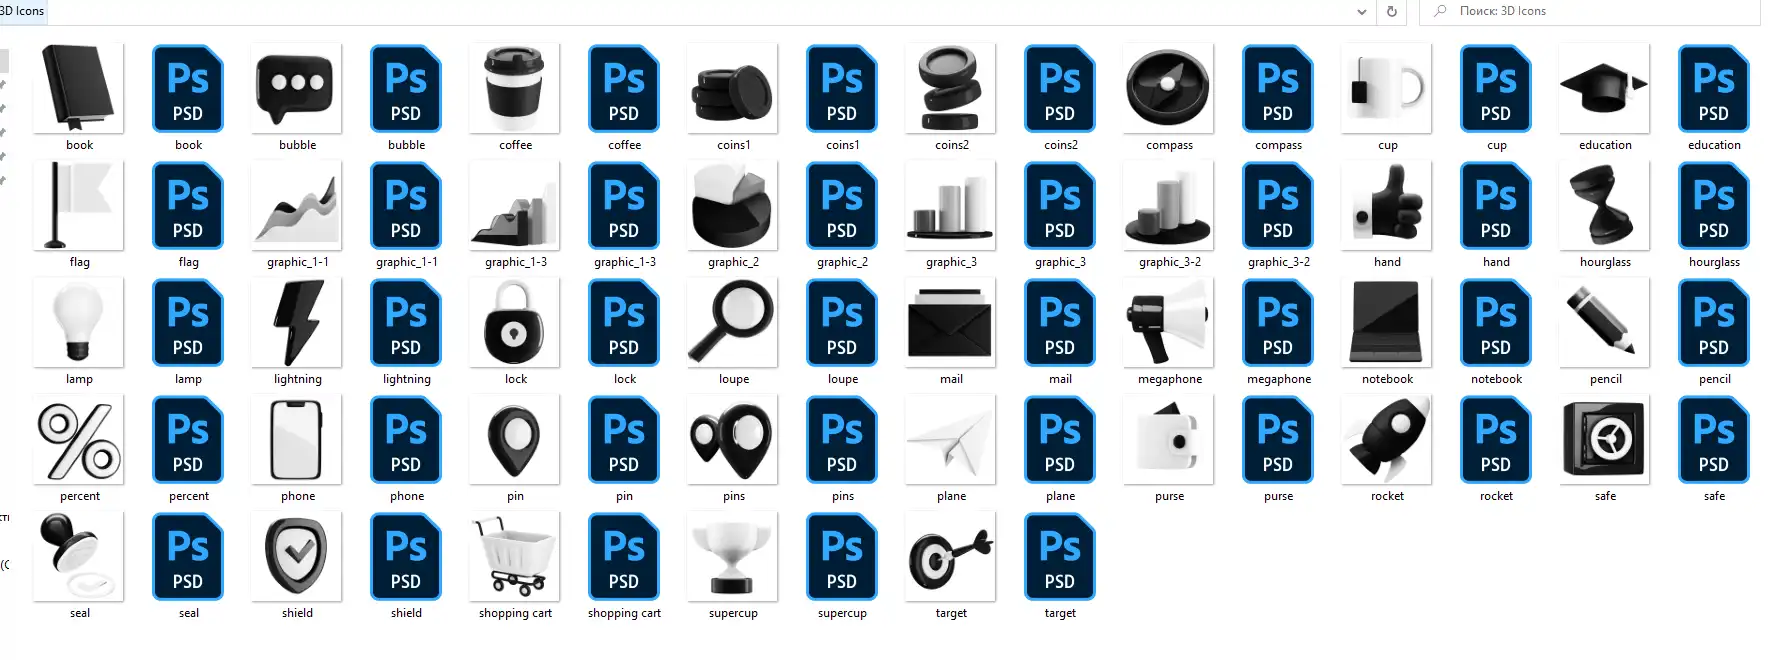Click the lightning bolt image thumbnail
Viewport: 1773px width, 660px height.
297,322
